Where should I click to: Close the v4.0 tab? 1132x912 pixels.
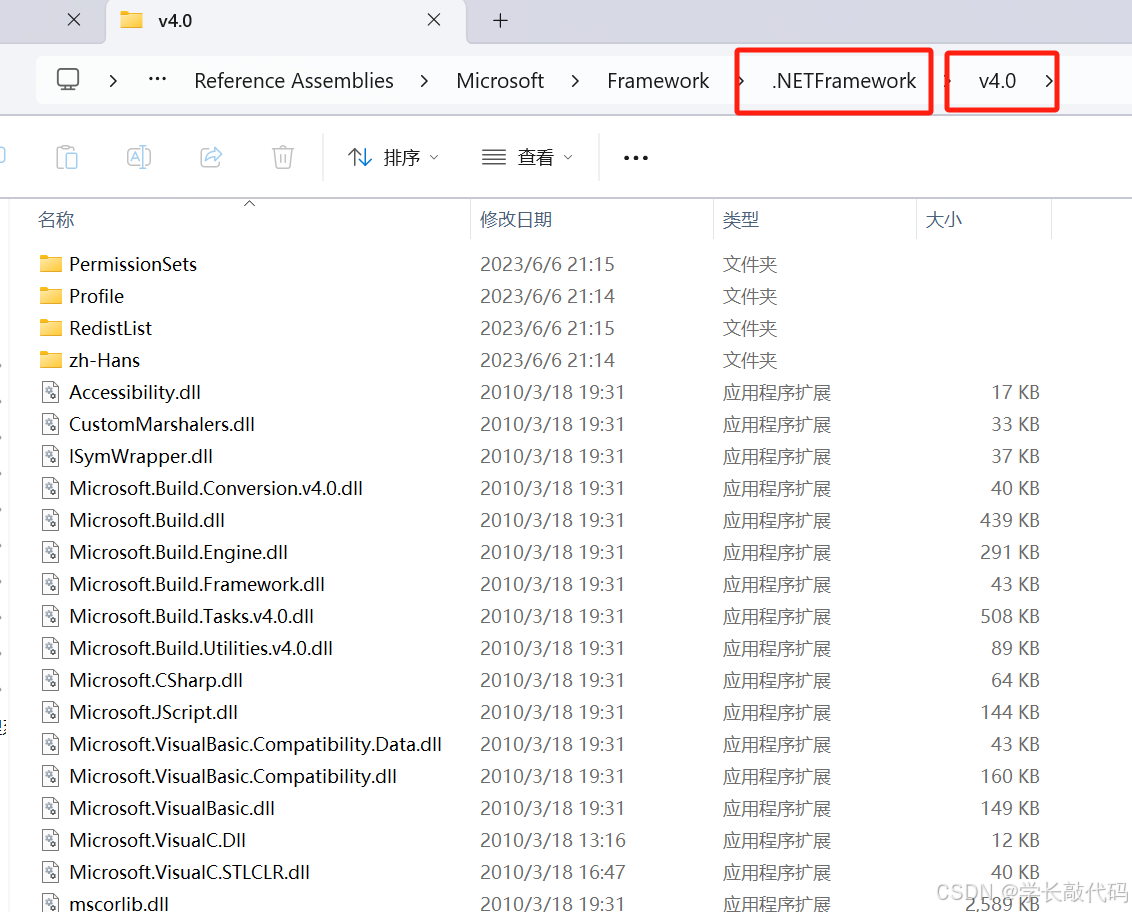434,20
